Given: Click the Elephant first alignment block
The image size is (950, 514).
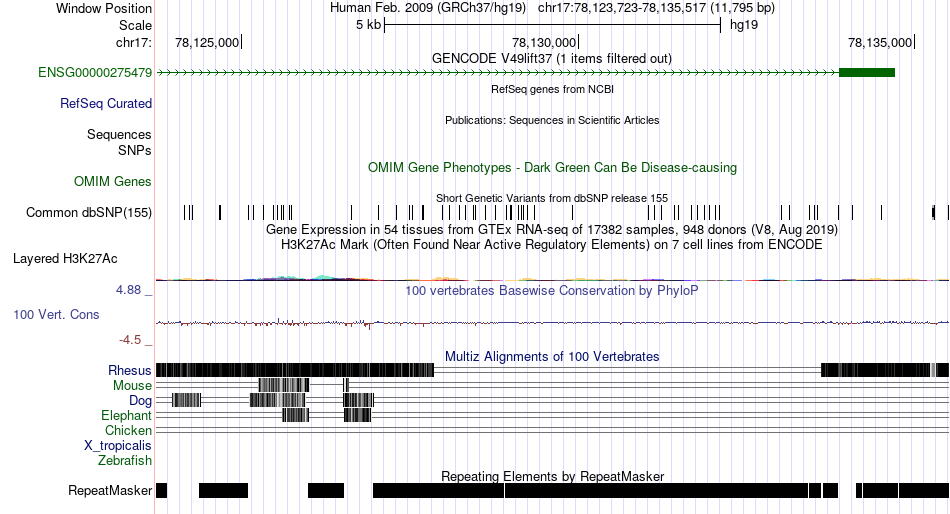Looking at the screenshot, I should (x=296, y=415).
